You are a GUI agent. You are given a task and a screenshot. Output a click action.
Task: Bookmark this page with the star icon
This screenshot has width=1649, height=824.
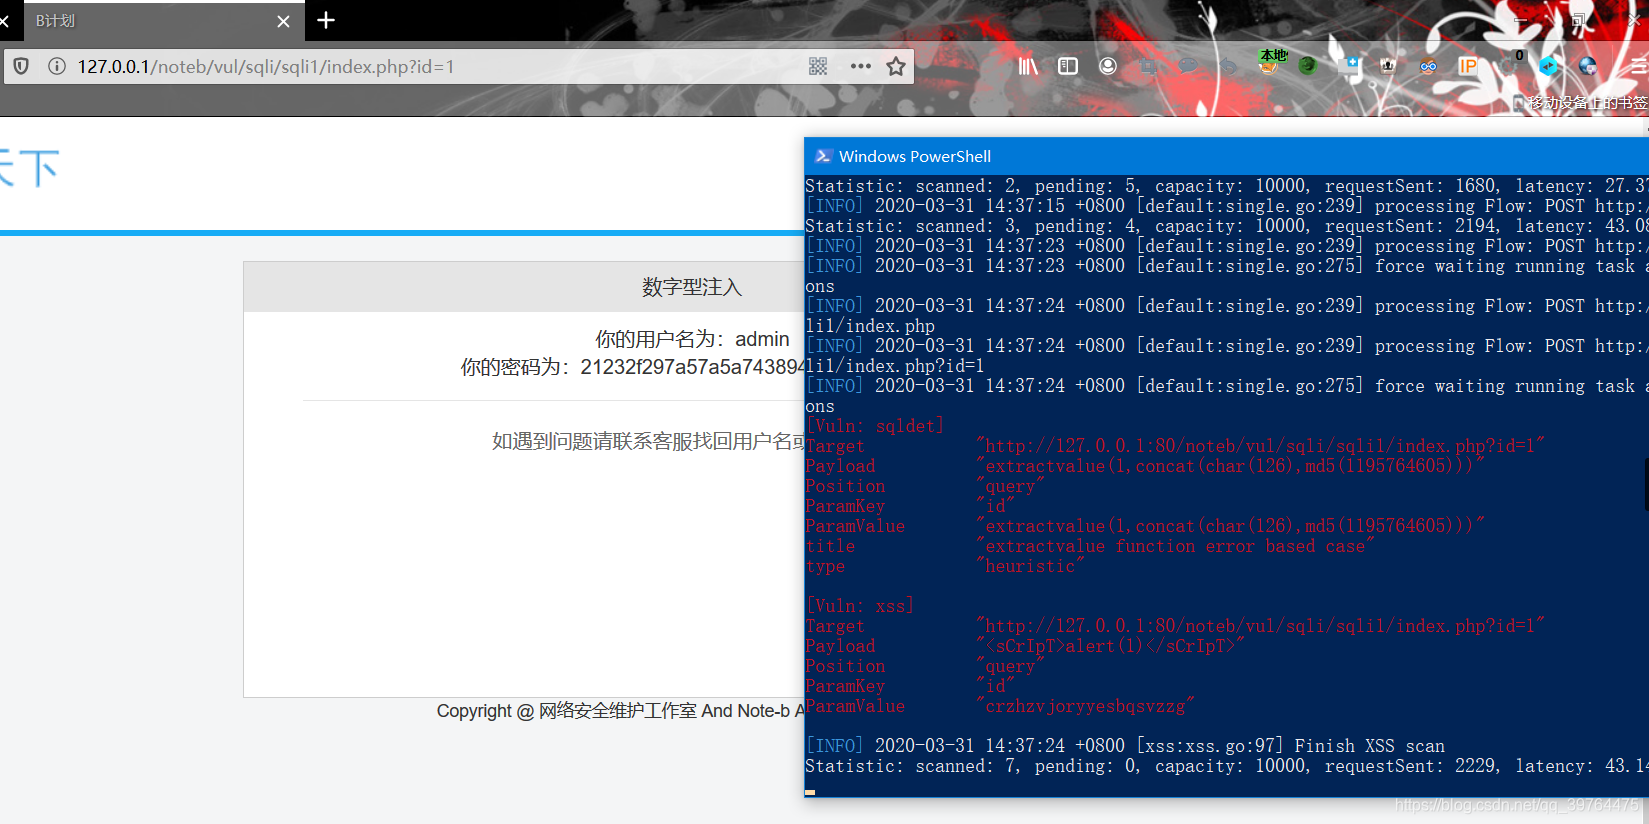coord(896,66)
